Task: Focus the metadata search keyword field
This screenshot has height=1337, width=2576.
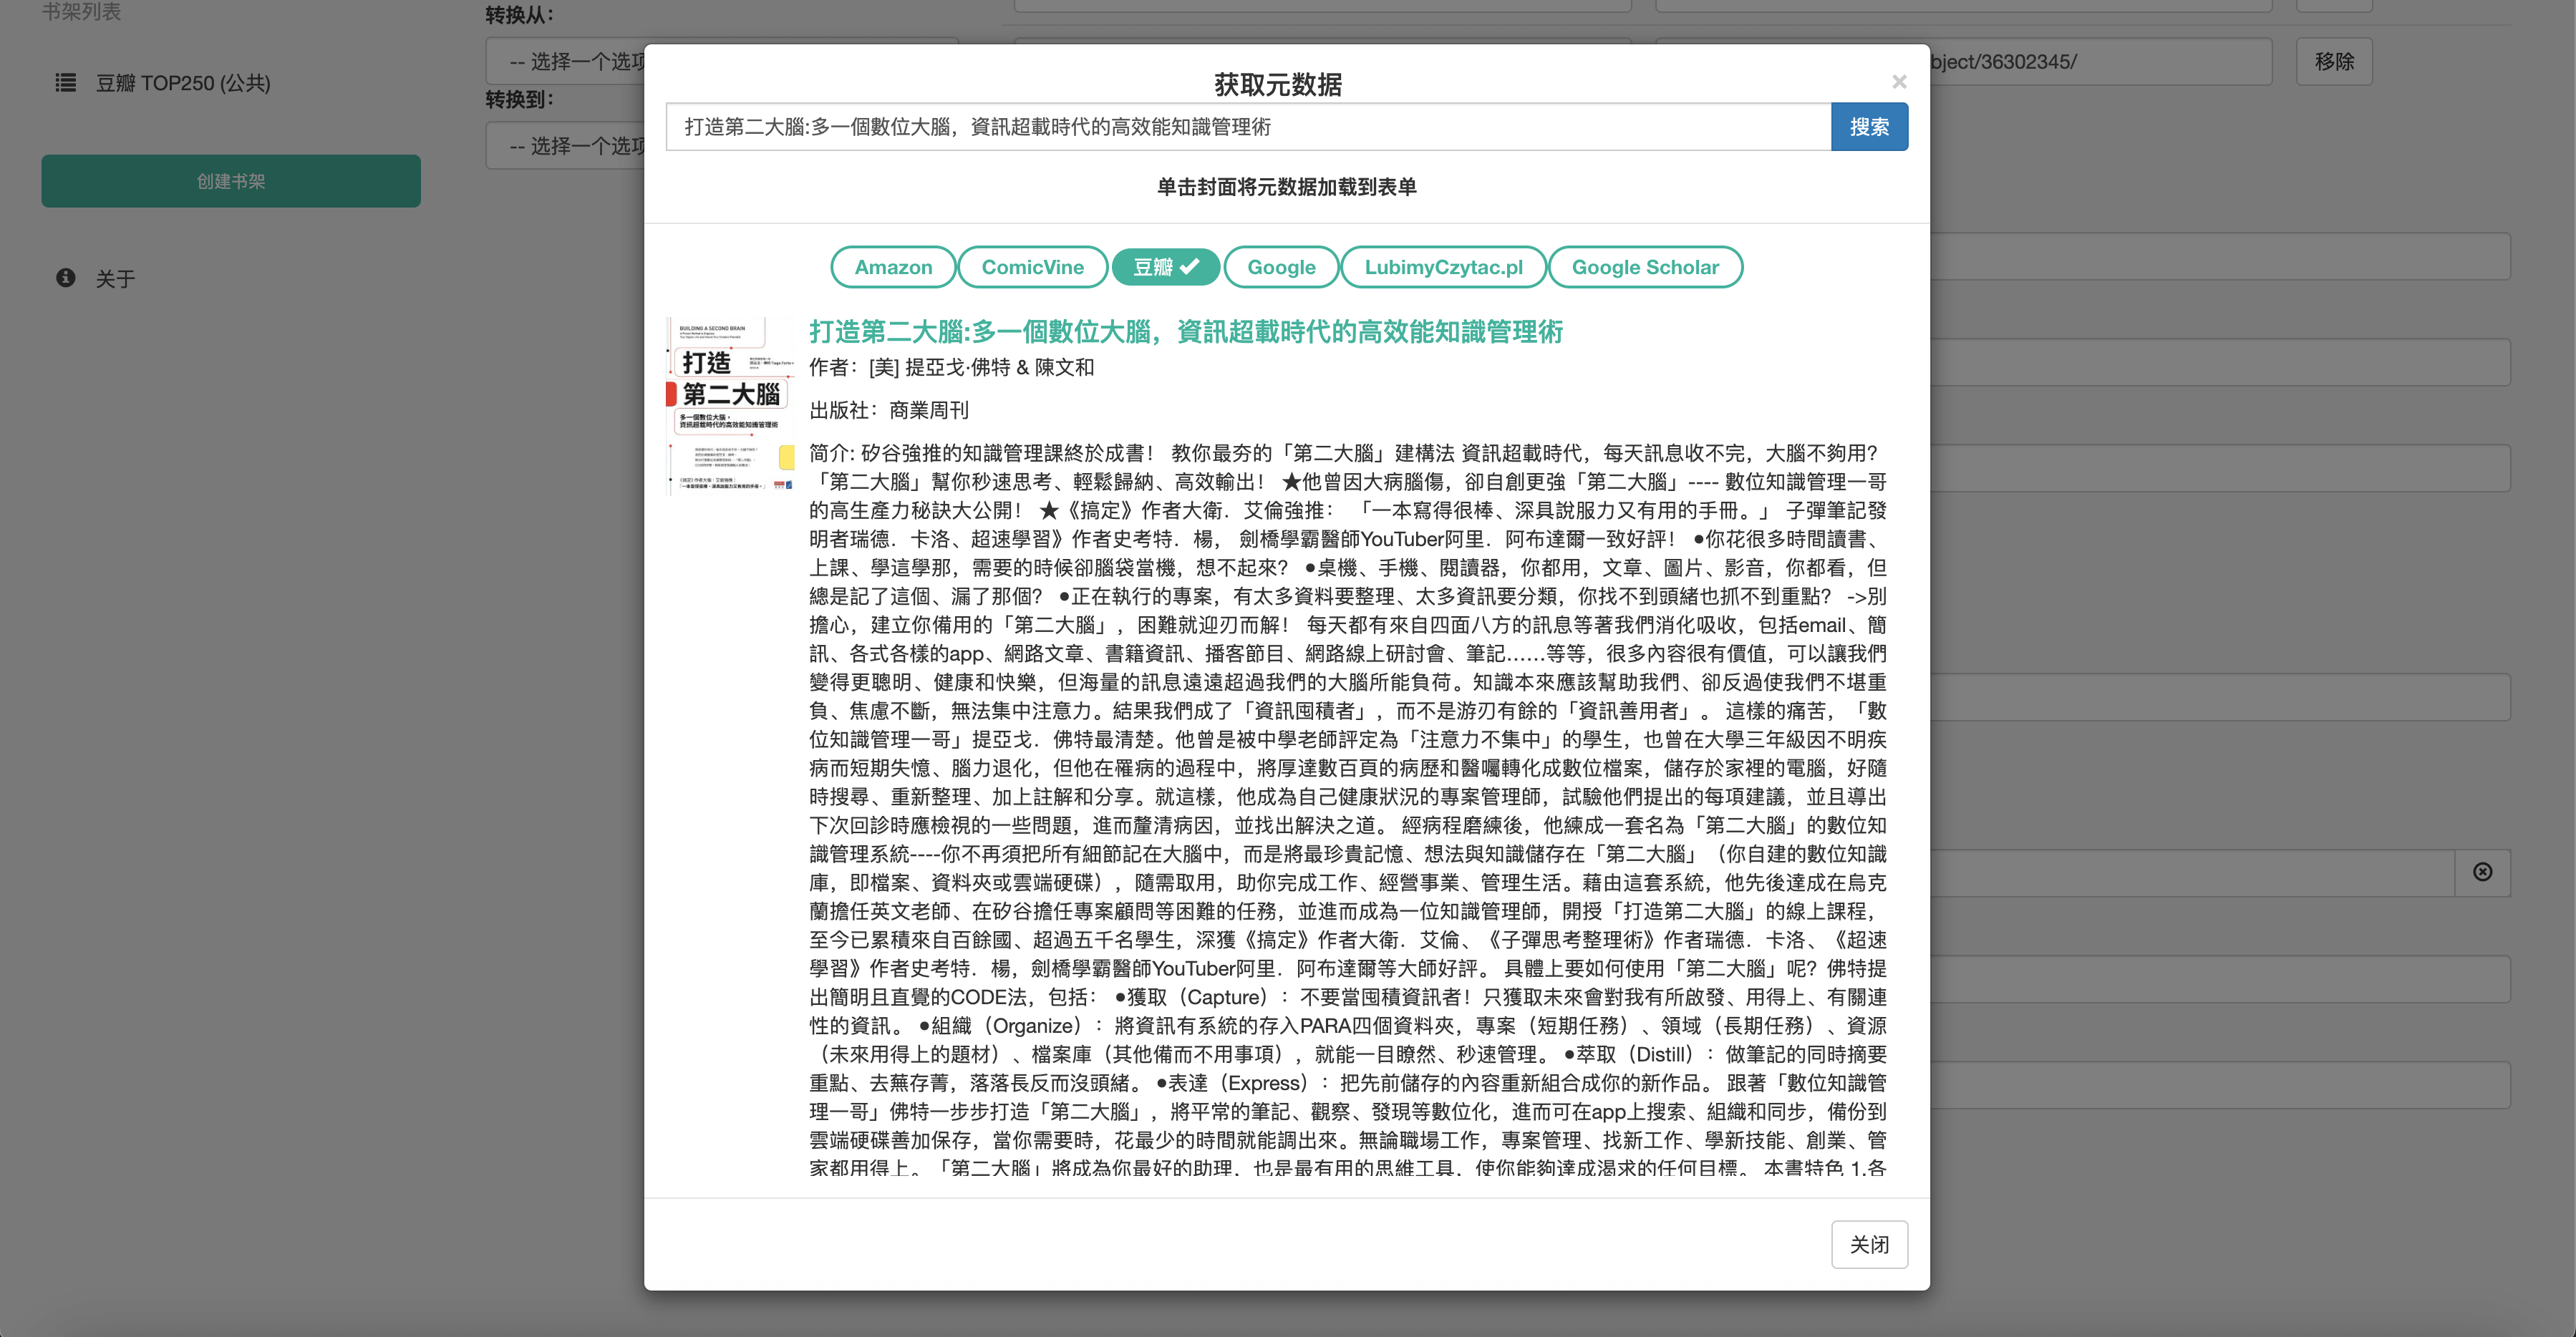Action: [1248, 127]
